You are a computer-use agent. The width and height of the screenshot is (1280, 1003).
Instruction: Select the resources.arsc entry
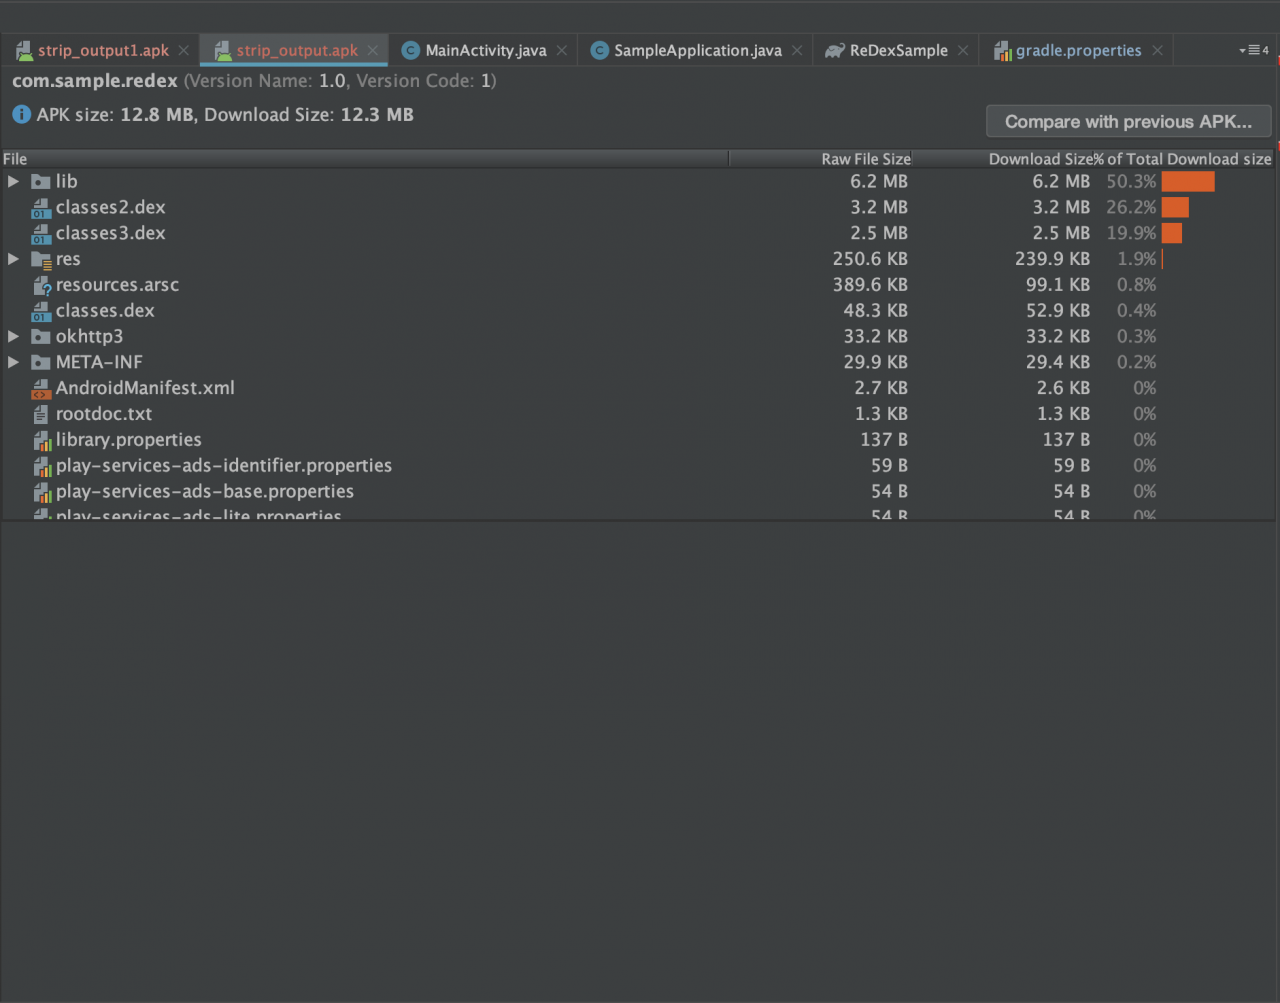coord(638,285)
